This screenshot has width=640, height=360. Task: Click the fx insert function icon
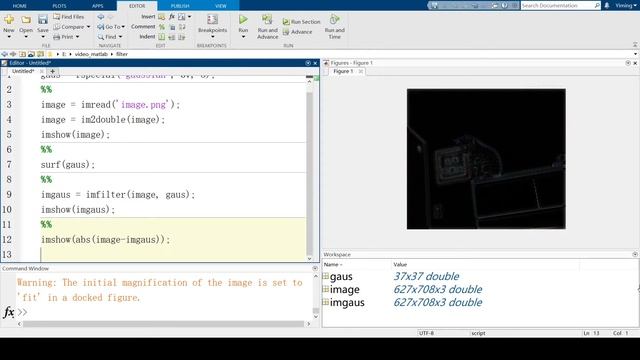pos(172,17)
